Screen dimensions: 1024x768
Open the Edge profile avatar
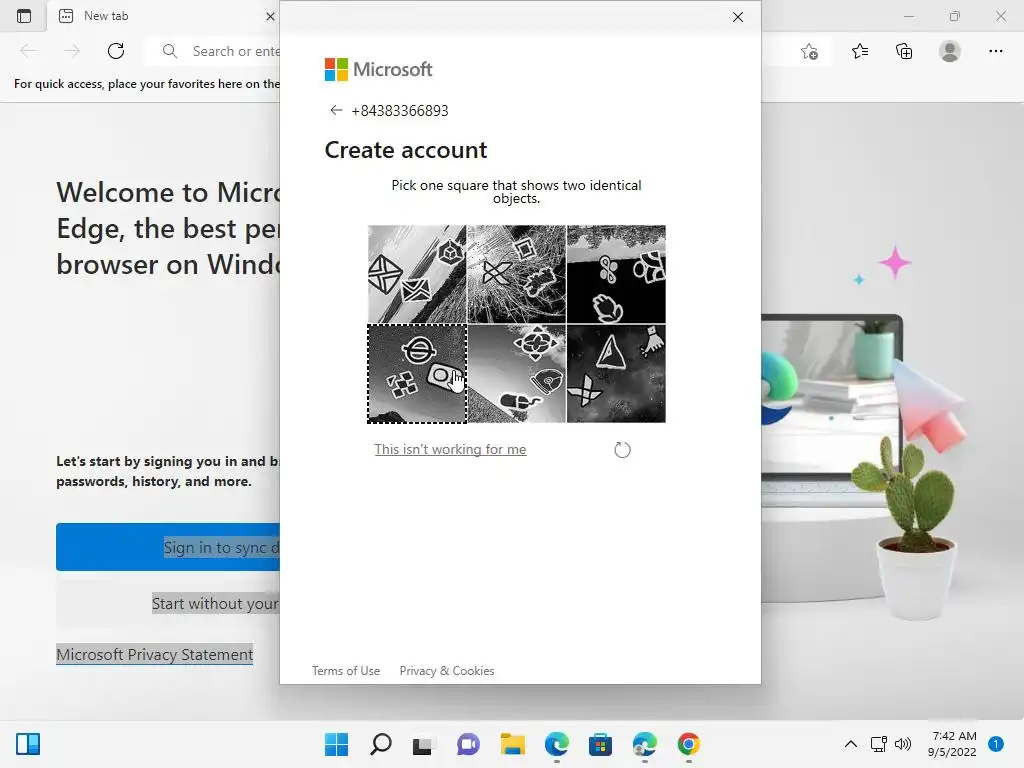point(950,51)
